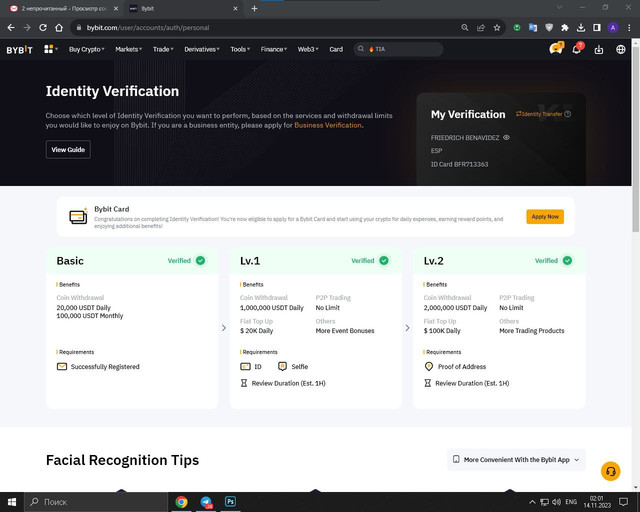Open Photoshop from the taskbar
The width and height of the screenshot is (640, 512).
pos(231,502)
